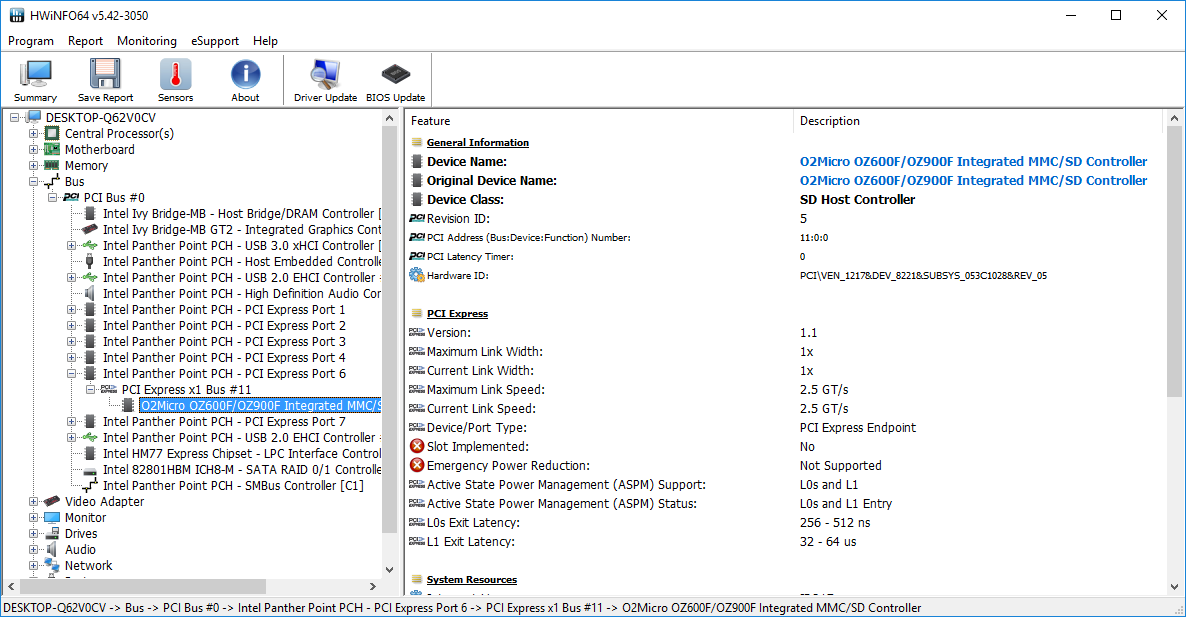
Task: Click the details scroll down arrow
Action: 1174,587
